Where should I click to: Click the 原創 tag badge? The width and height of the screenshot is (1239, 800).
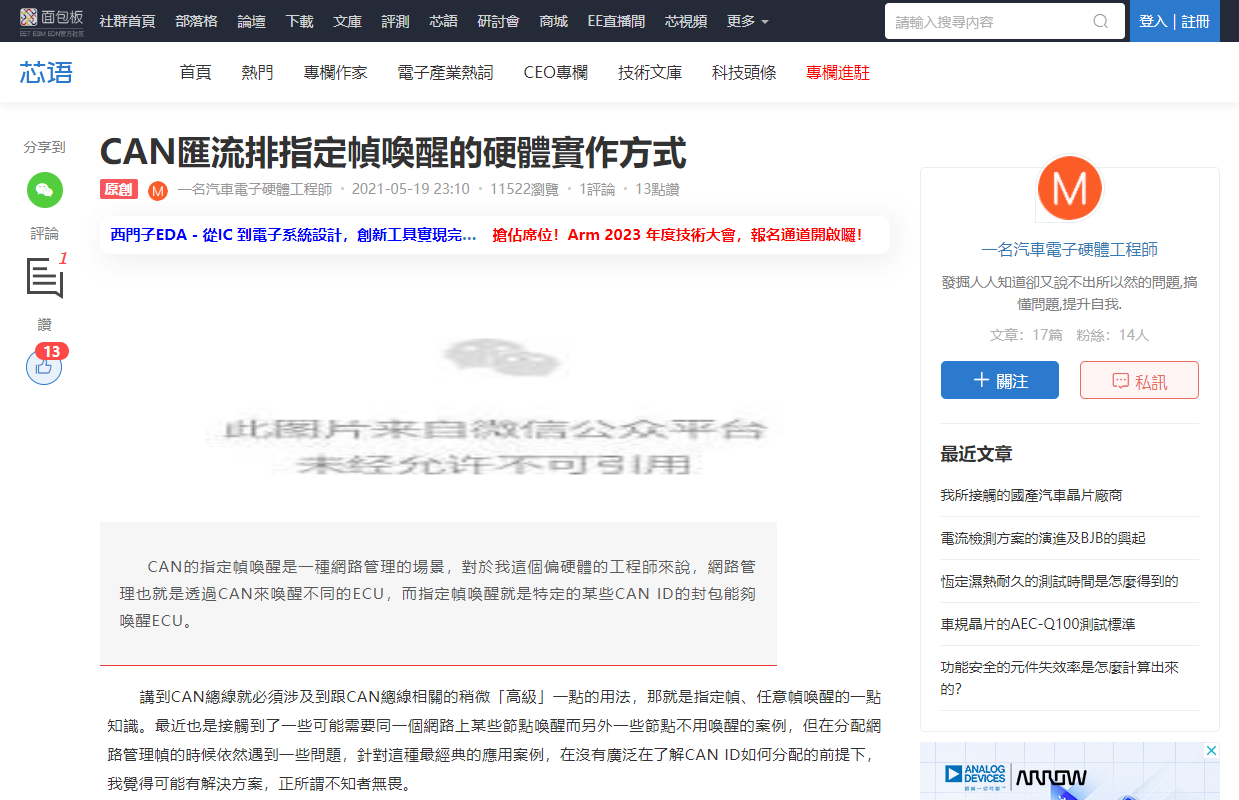pos(119,189)
